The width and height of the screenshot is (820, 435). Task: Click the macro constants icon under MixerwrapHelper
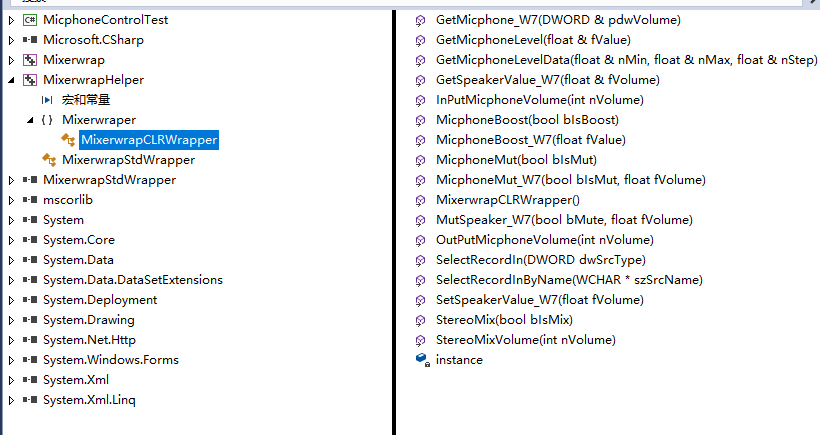click(x=47, y=100)
